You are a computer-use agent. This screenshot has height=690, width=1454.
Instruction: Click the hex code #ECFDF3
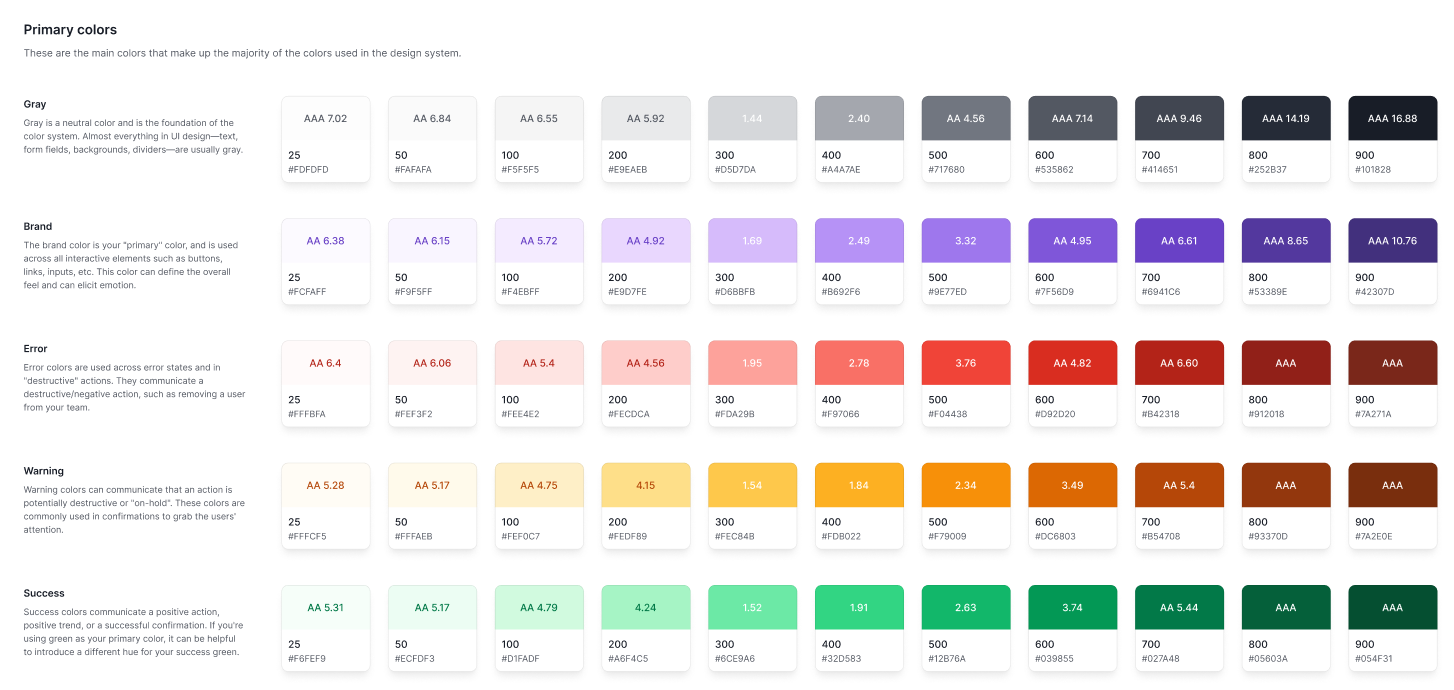414,659
